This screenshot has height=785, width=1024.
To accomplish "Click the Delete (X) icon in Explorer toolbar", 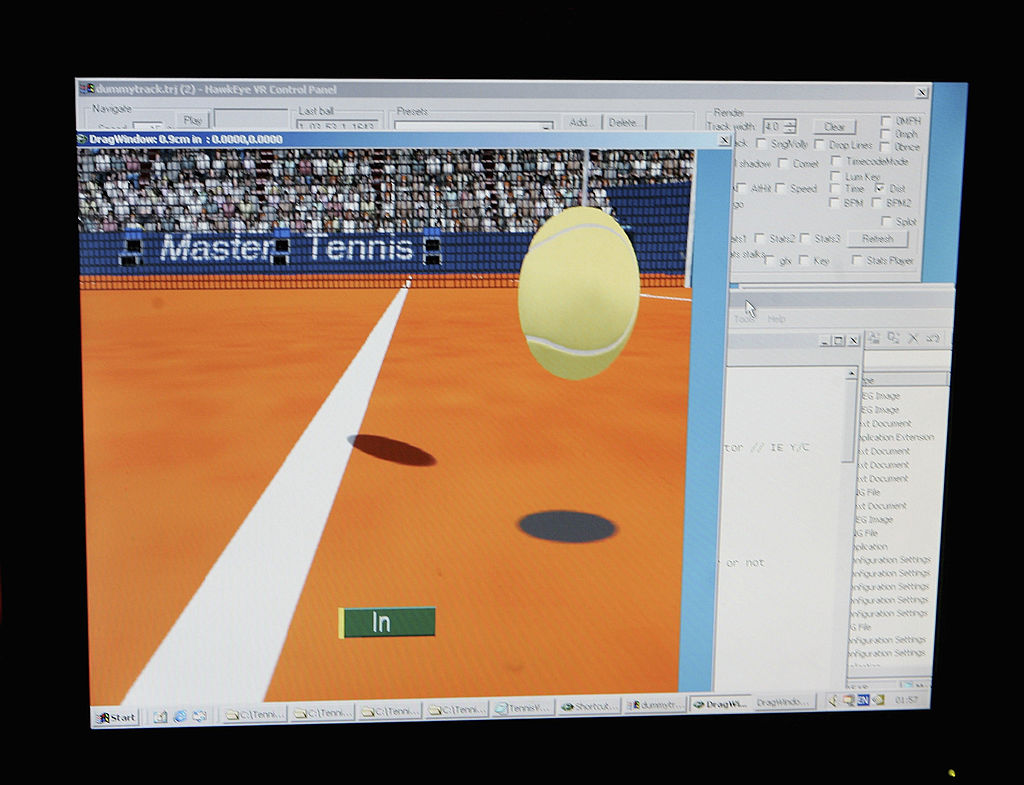I will tap(913, 339).
